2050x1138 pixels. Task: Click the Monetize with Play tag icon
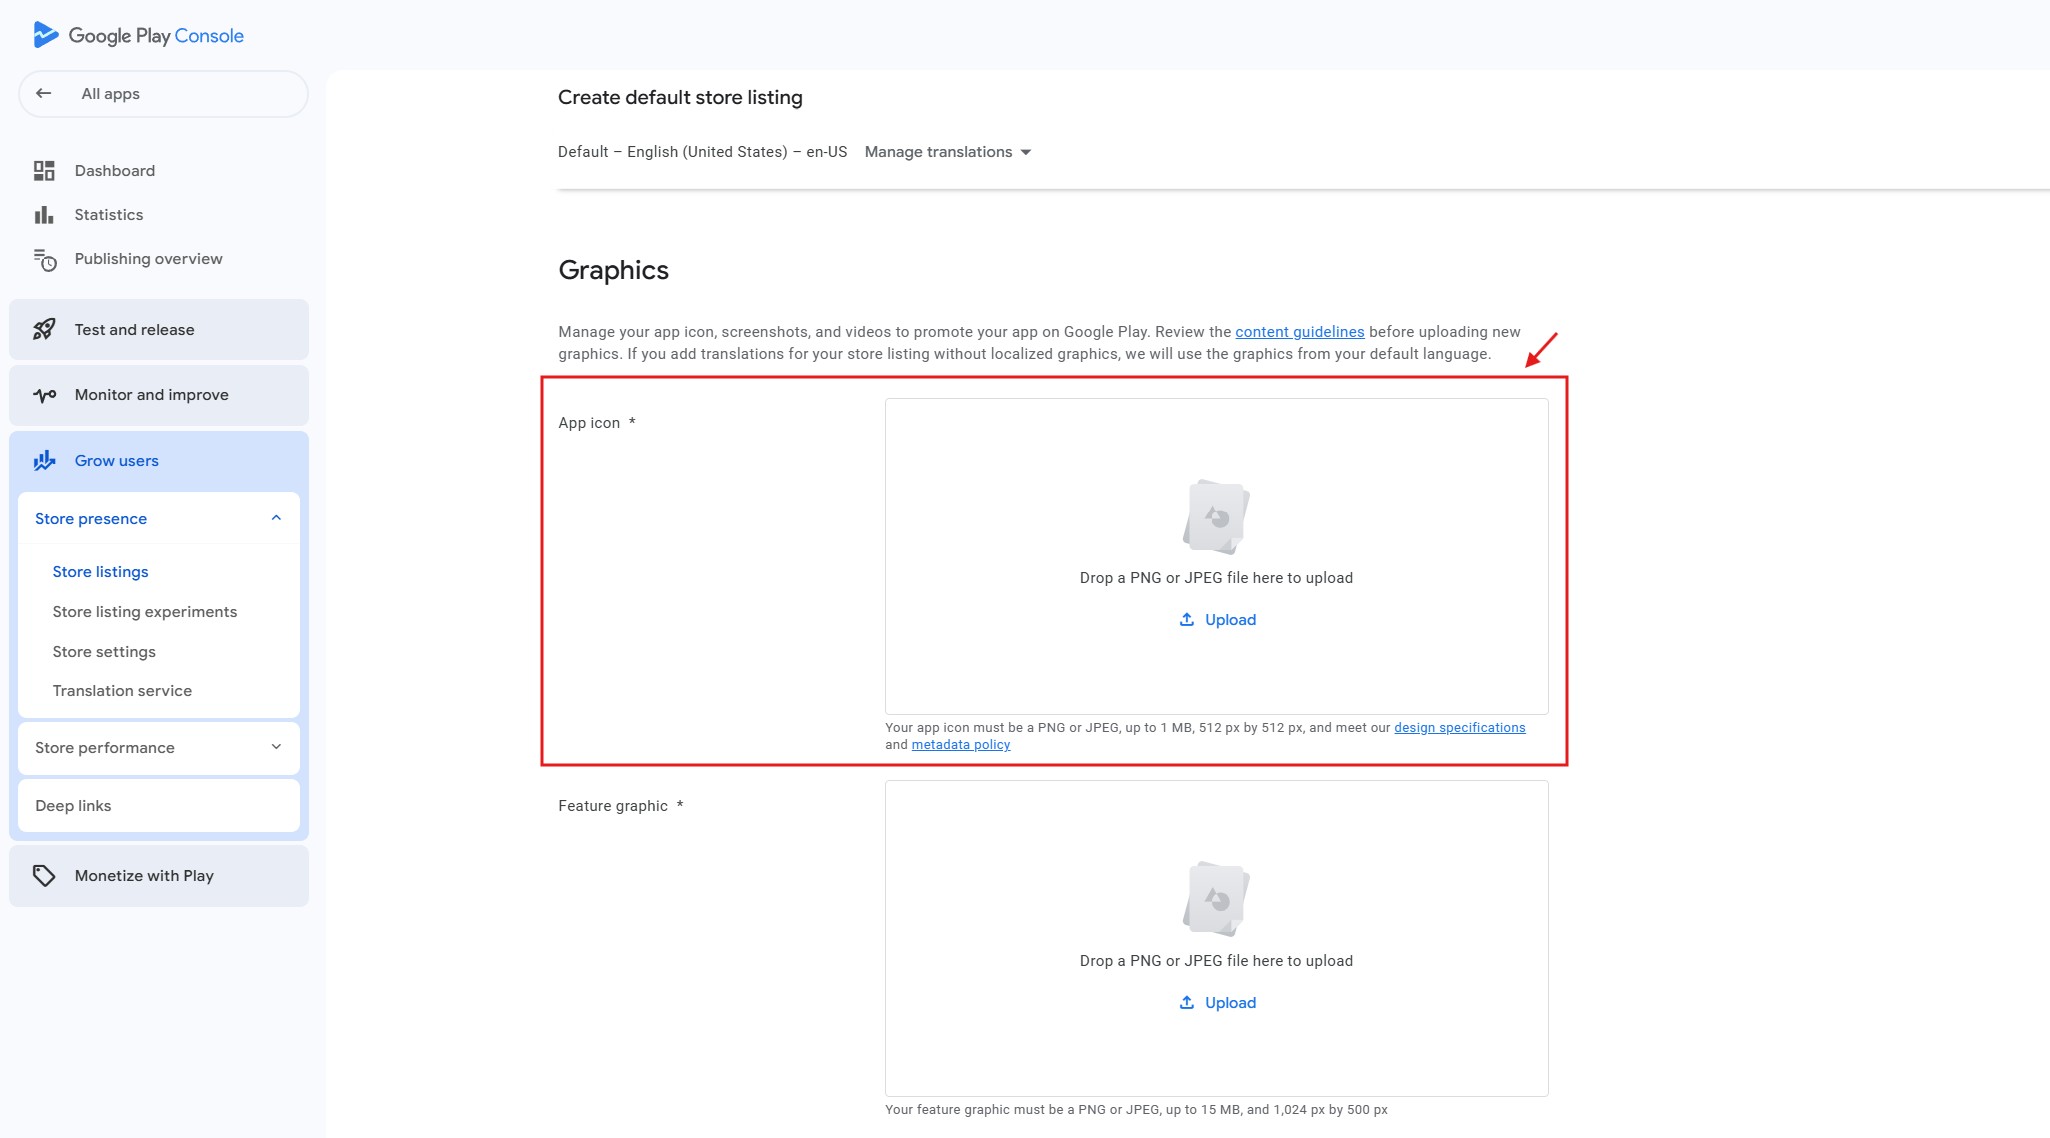tap(44, 876)
